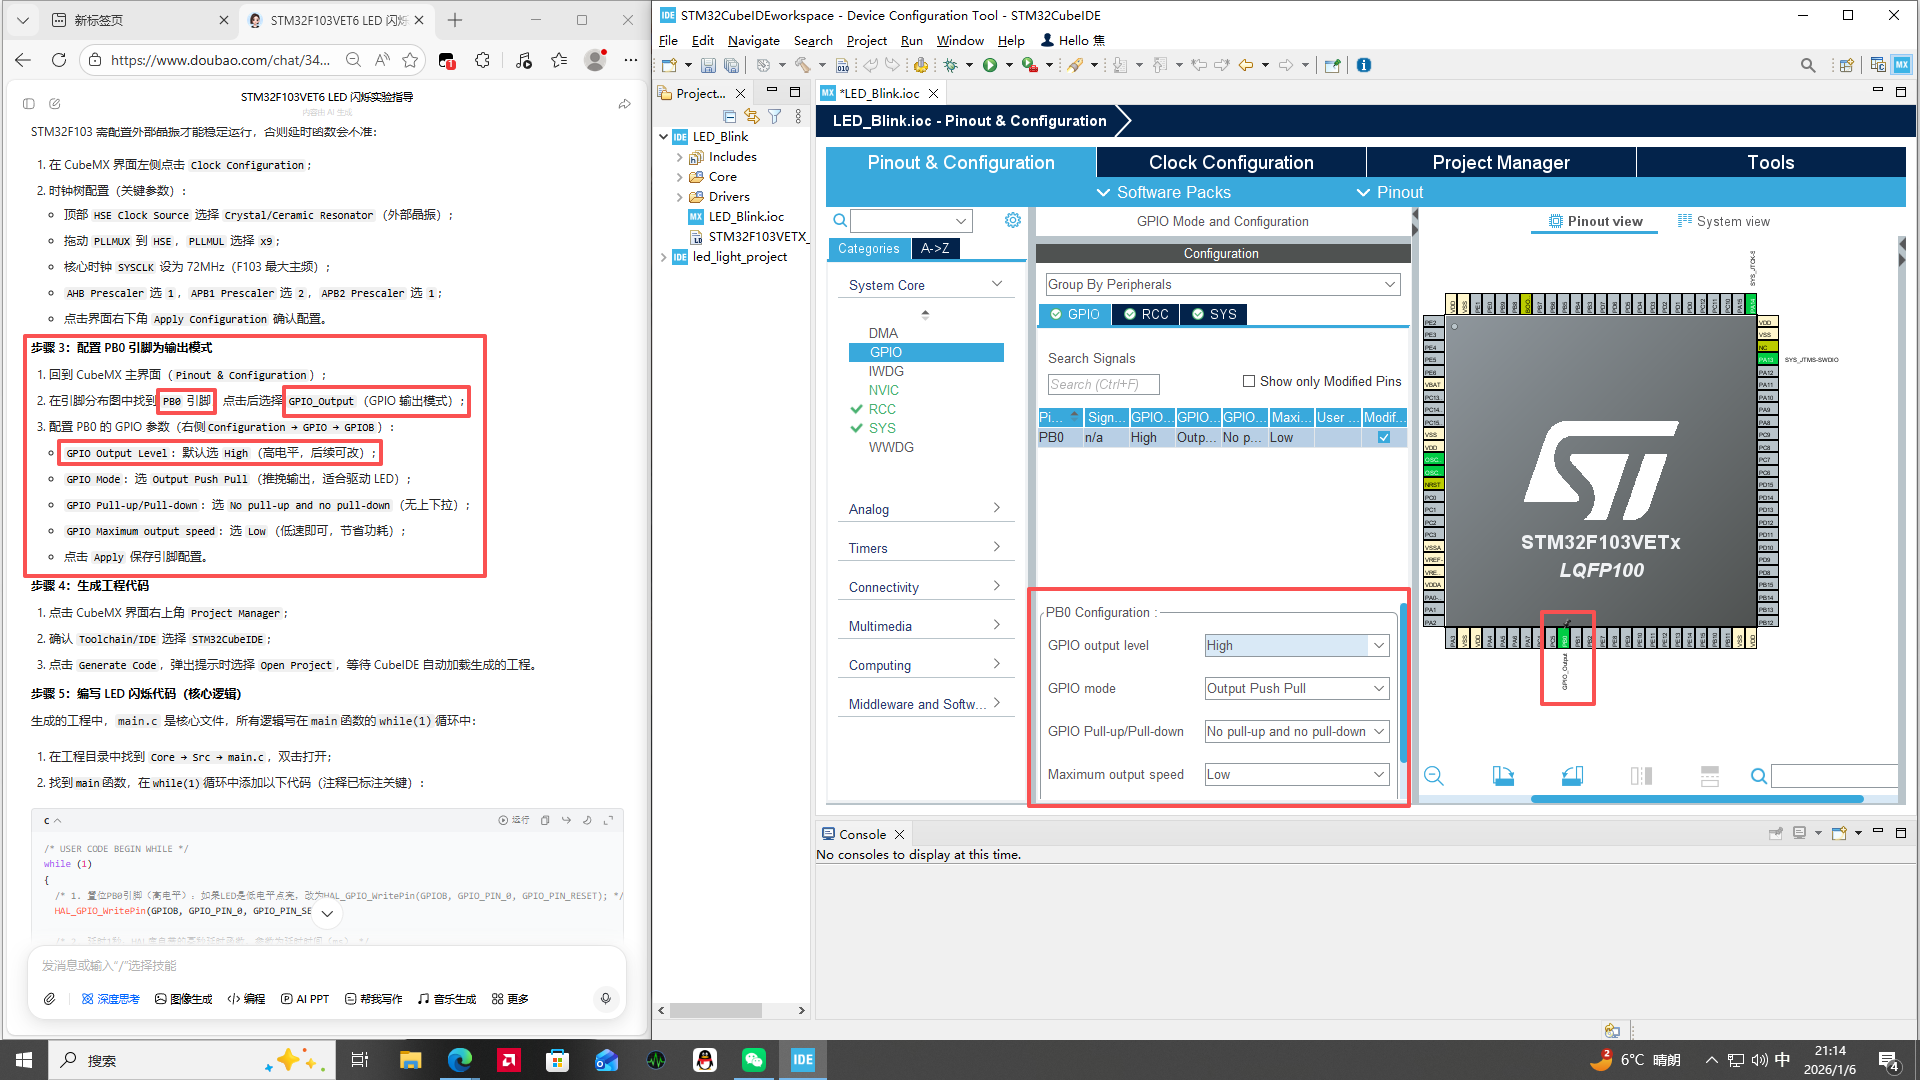Zoom out the chip pinout view
The image size is (1920, 1080).
pyautogui.click(x=1434, y=776)
